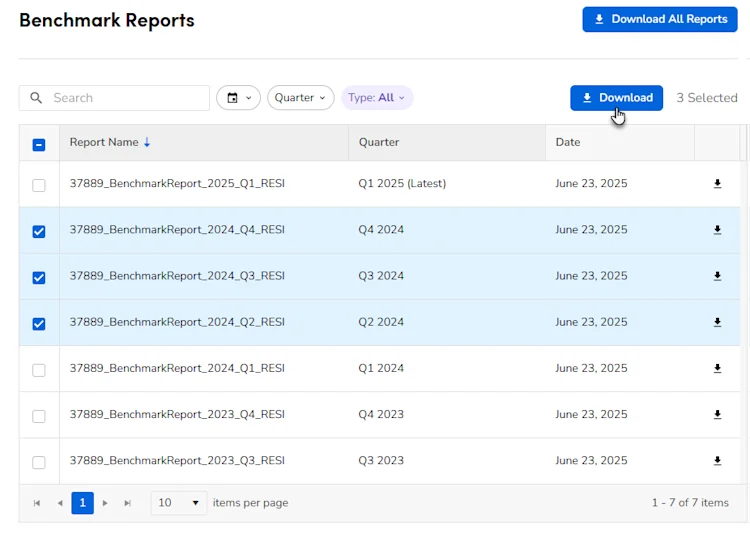The width and height of the screenshot is (750, 538).
Task: Open the Quarter filter dropdown
Action: pyautogui.click(x=300, y=98)
